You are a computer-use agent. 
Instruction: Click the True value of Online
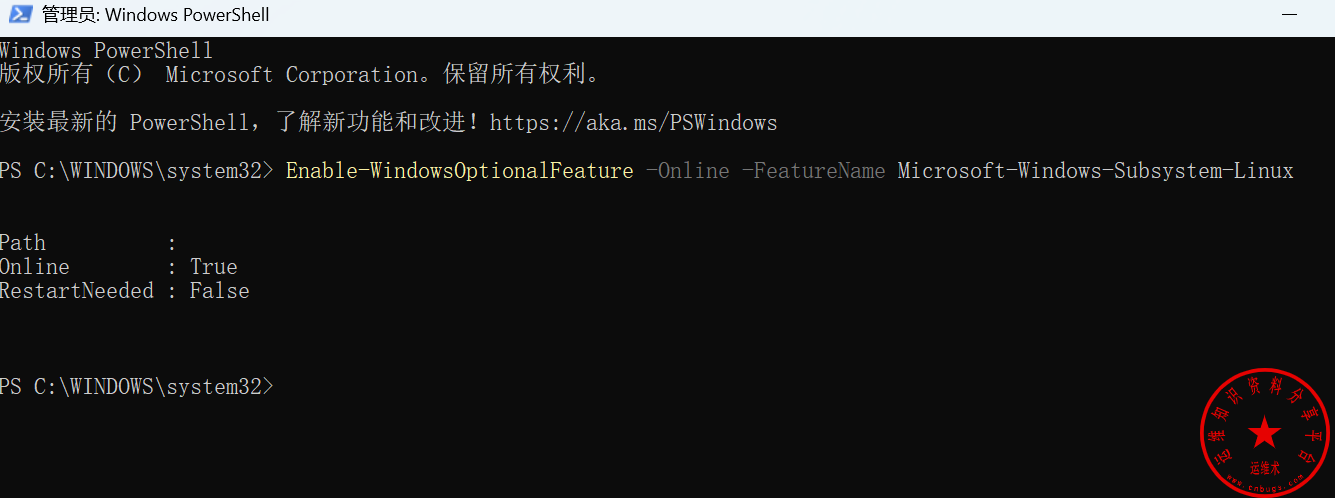214,267
